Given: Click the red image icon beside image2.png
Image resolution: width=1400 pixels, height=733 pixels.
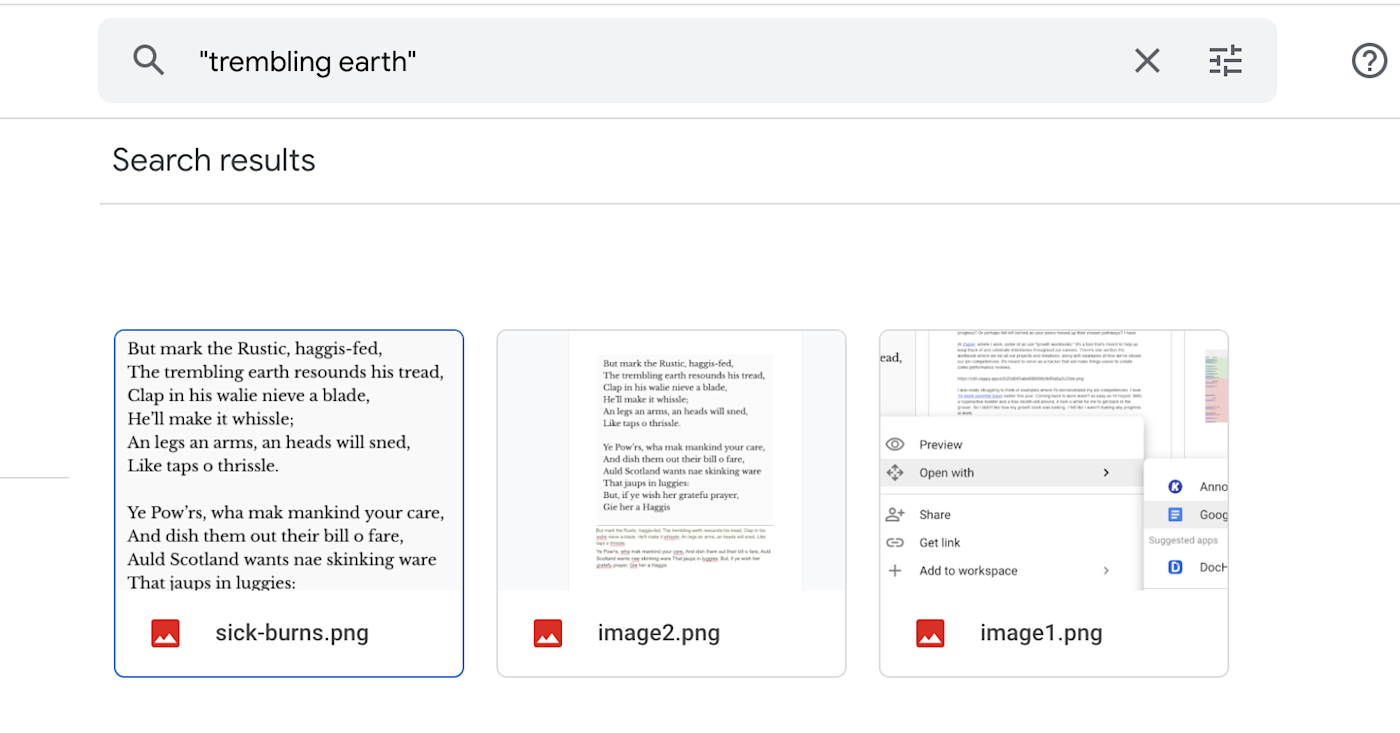Looking at the screenshot, I should (x=547, y=633).
